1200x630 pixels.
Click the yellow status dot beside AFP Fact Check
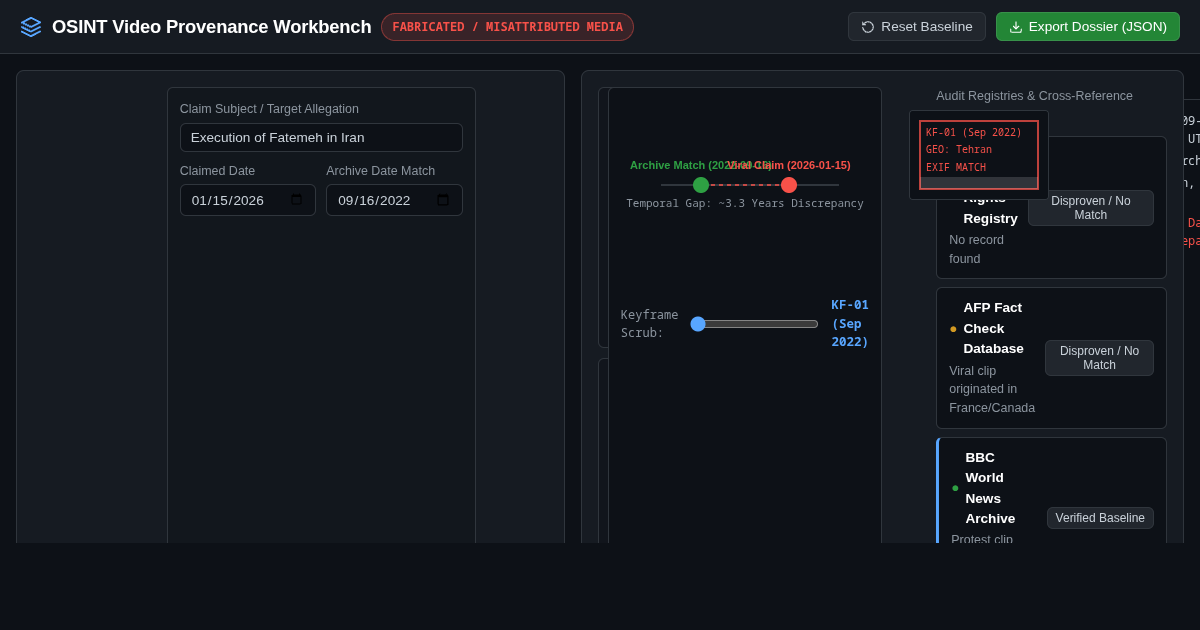pos(953,328)
